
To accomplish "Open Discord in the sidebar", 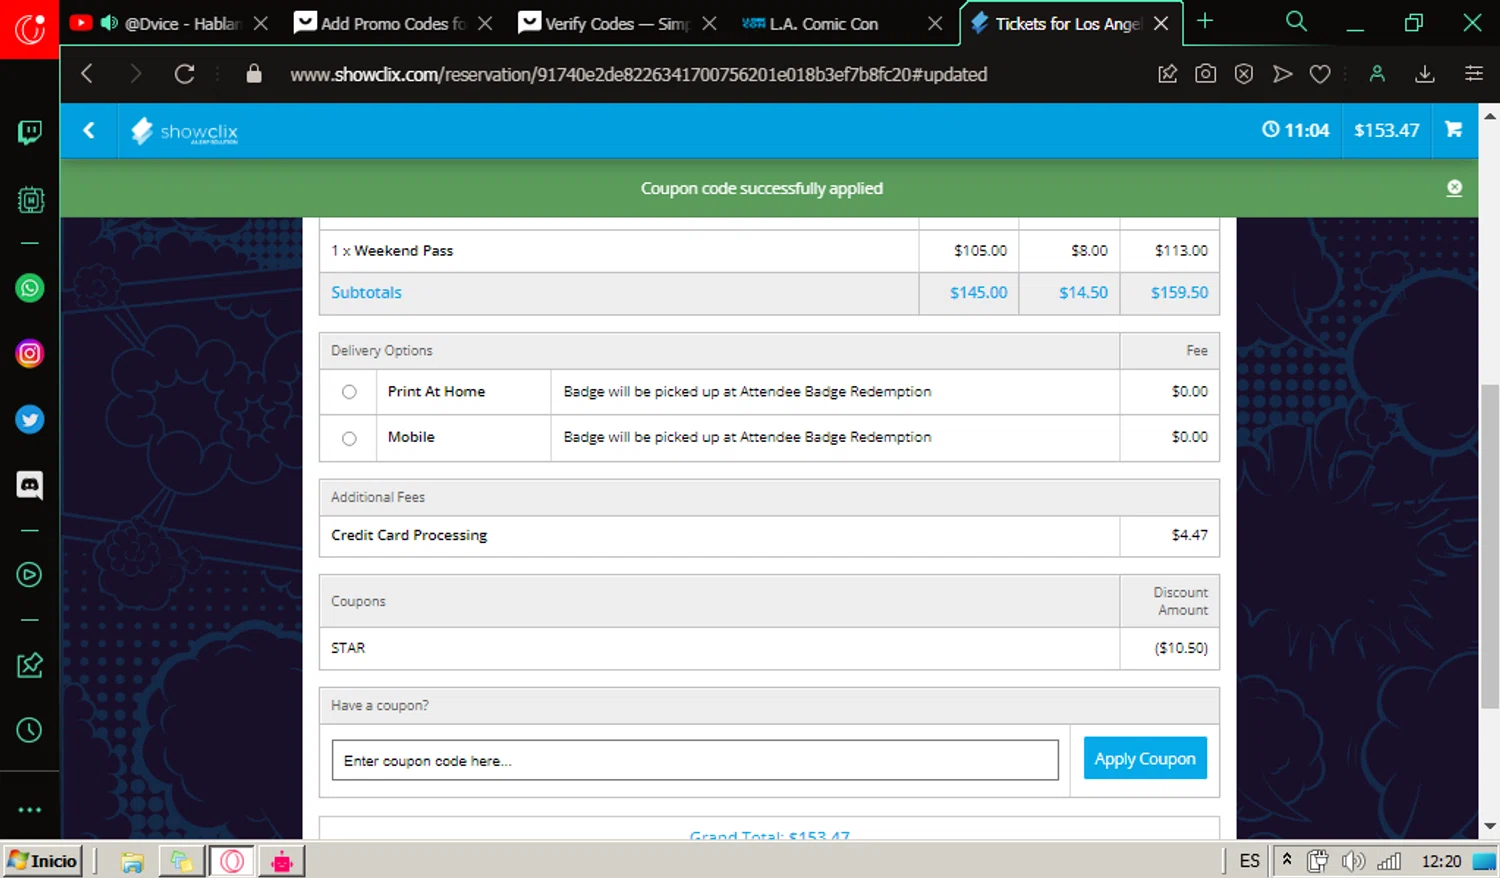I will click(30, 485).
